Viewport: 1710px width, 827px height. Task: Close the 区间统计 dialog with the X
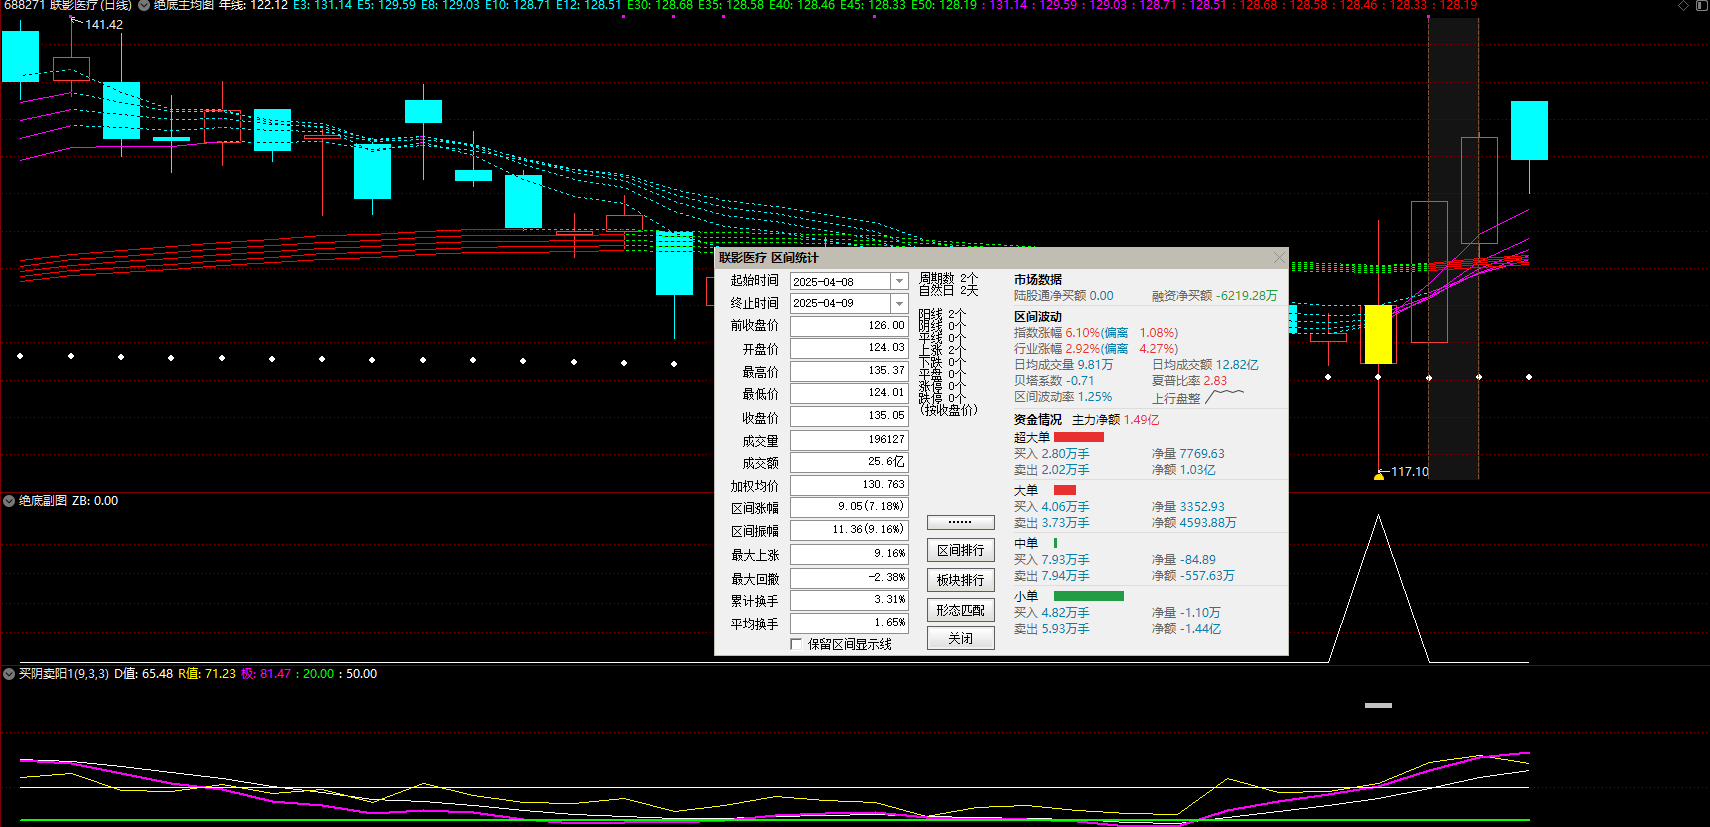pyautogui.click(x=1279, y=258)
